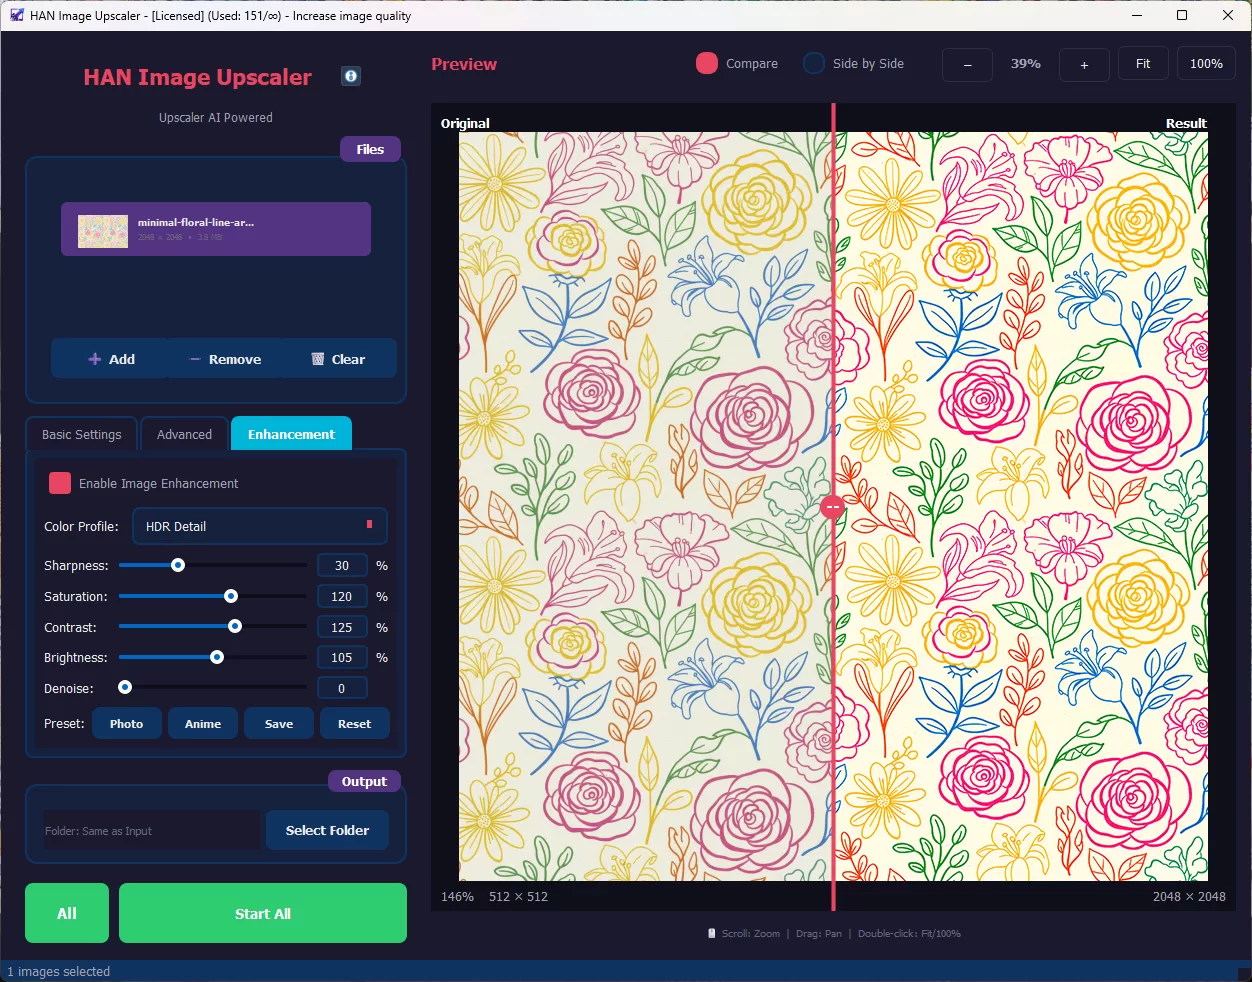This screenshot has width=1252, height=982.
Task: Toggle the Enable Image Enhancement checkbox
Action: [60, 483]
